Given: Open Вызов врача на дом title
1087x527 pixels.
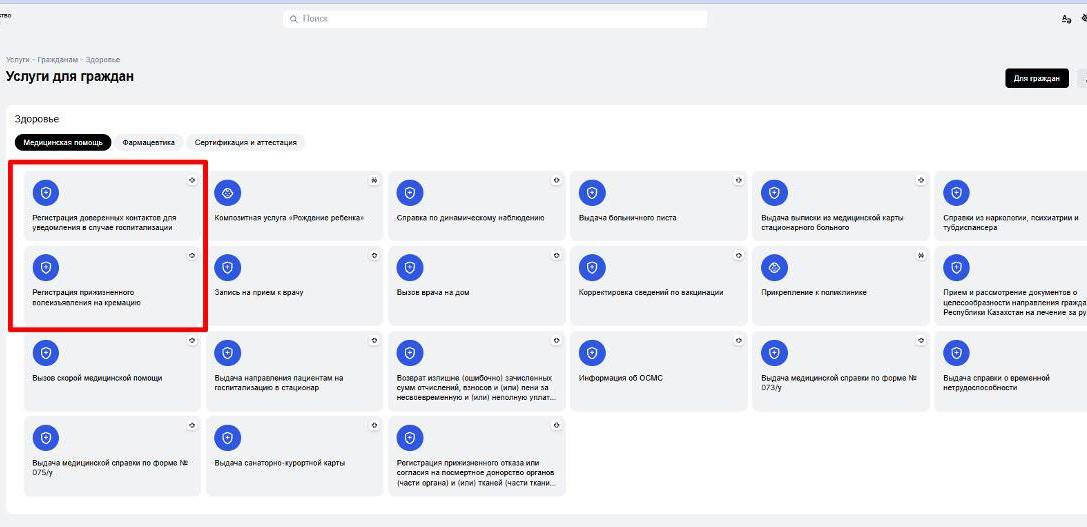Looking at the screenshot, I should click(433, 293).
